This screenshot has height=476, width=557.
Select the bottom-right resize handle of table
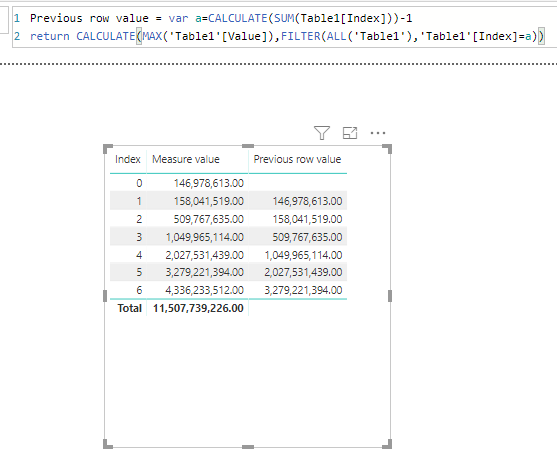coord(387,444)
